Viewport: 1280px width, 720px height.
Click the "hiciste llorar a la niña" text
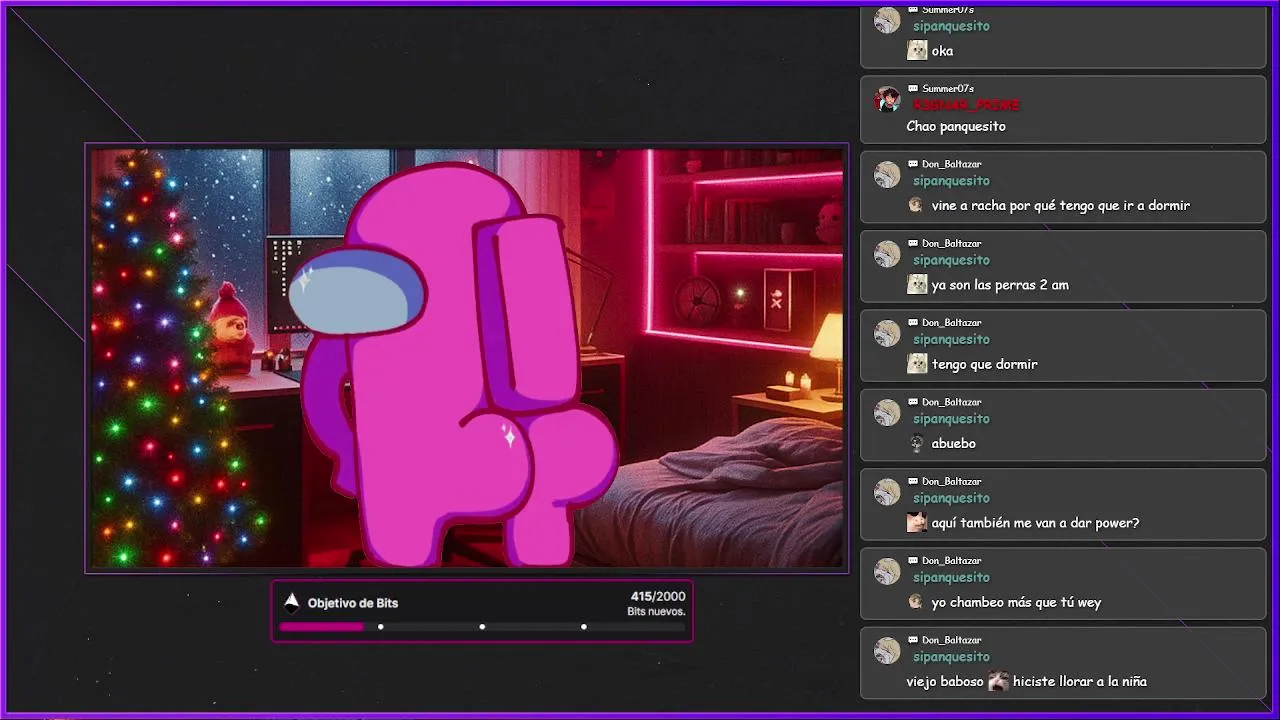click(x=1080, y=682)
